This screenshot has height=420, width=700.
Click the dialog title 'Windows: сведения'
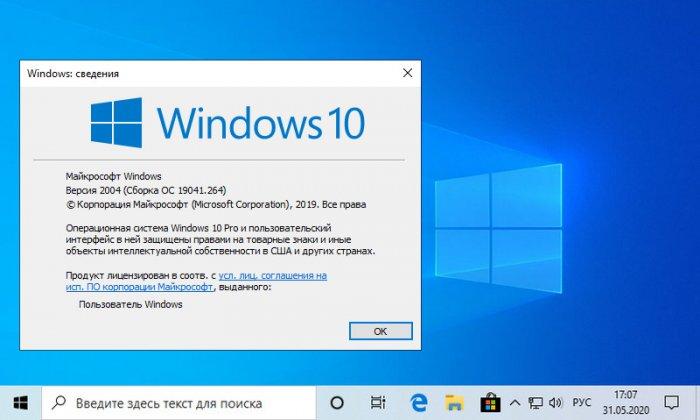point(73,74)
